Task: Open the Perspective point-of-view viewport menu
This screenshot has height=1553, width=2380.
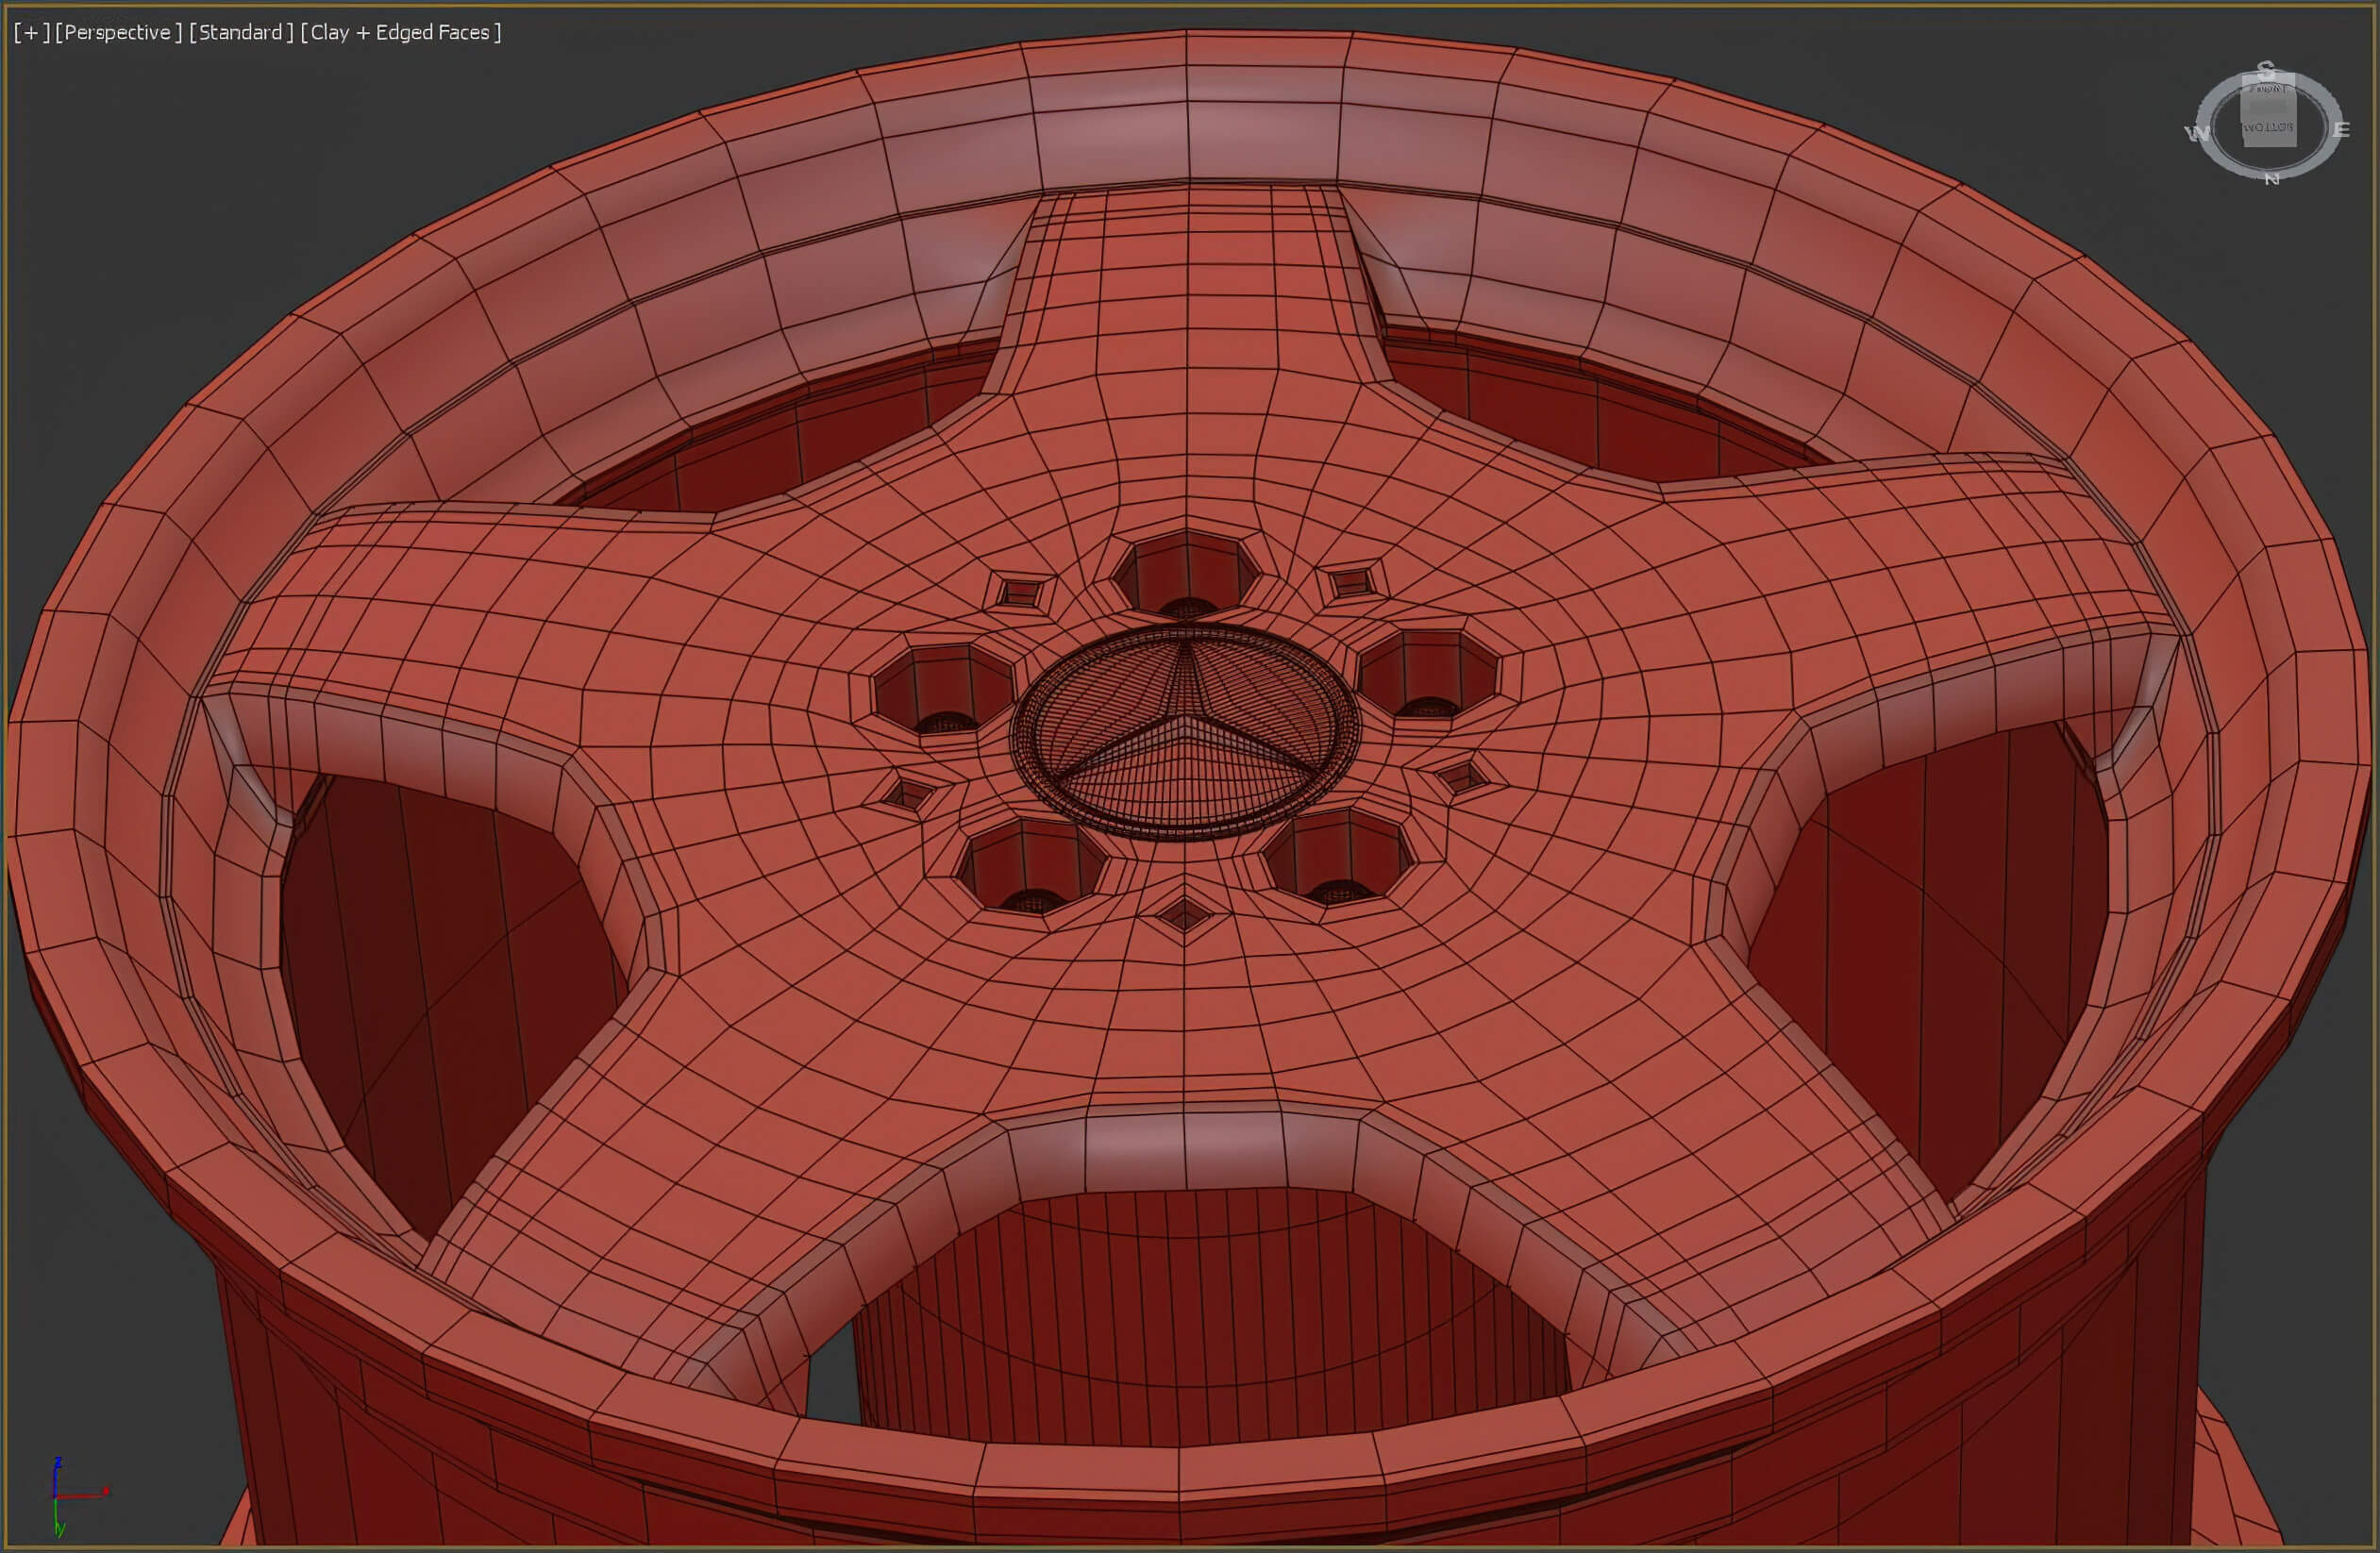Action: (118, 32)
